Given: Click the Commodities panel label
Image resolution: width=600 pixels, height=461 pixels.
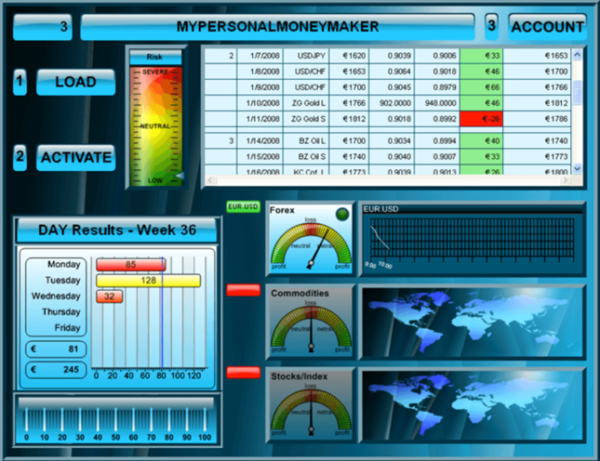Looking at the screenshot, I should pyautogui.click(x=300, y=293).
